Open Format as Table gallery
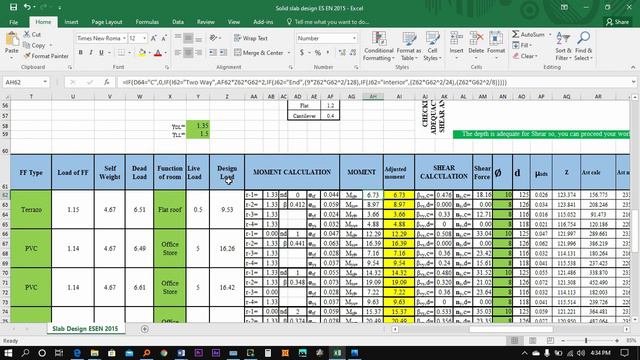The image size is (640, 360). point(409,47)
